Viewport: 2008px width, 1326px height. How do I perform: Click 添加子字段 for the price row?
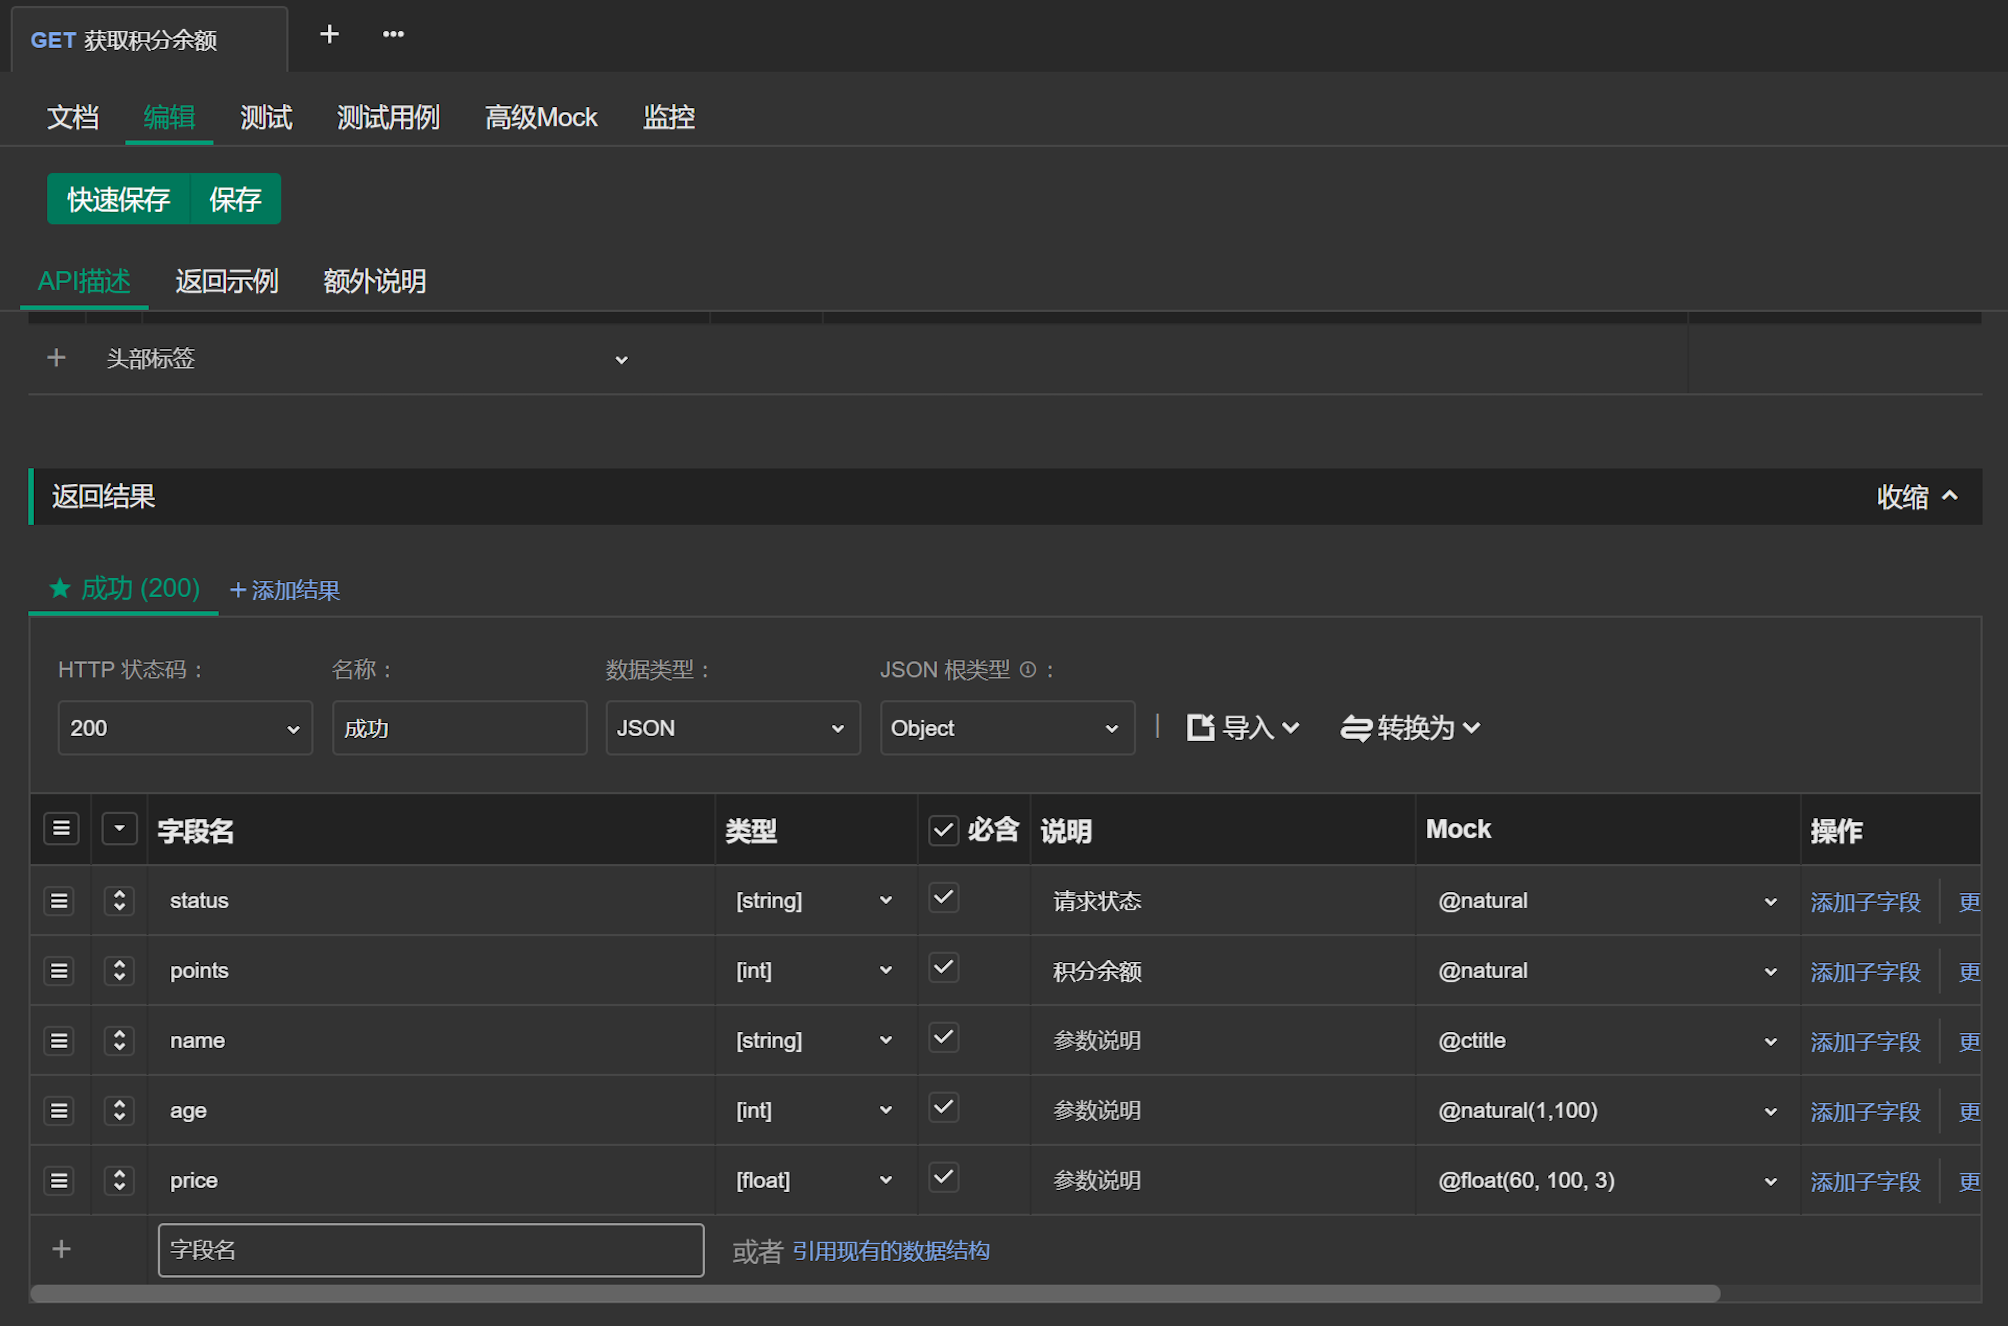click(x=1865, y=1182)
